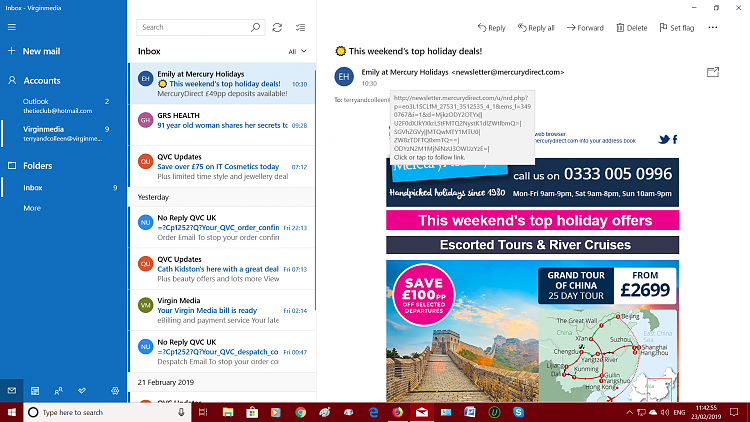
Task: Forward this message
Action: (585, 28)
